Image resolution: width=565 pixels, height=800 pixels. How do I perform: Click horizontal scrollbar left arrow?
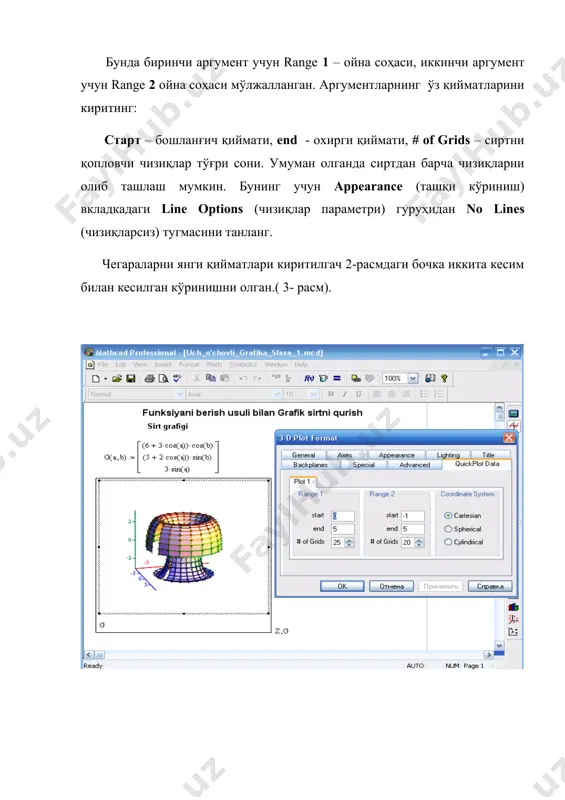(89, 655)
